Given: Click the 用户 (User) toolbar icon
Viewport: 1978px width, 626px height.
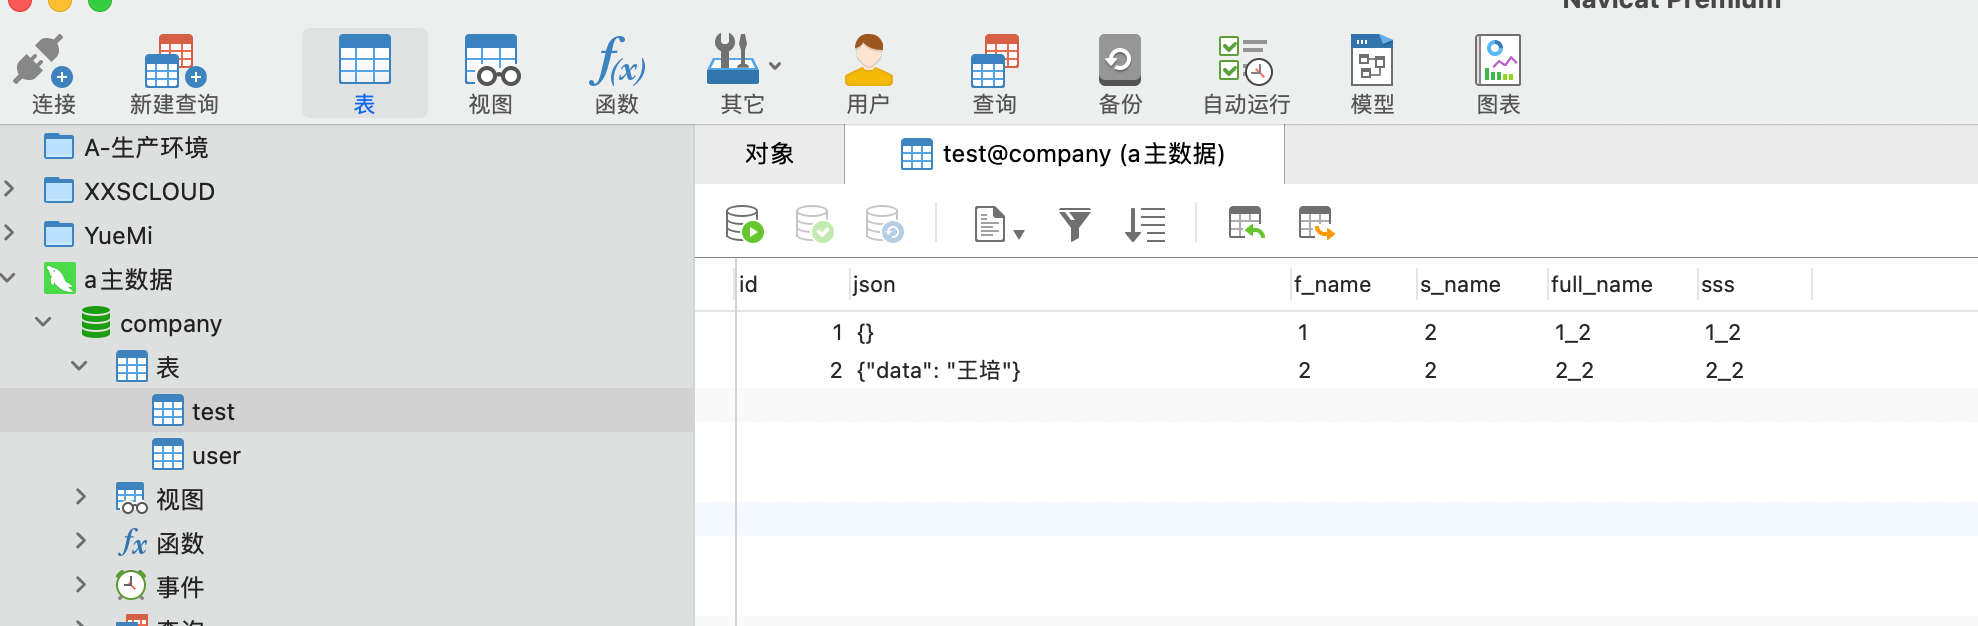Looking at the screenshot, I should 868,62.
